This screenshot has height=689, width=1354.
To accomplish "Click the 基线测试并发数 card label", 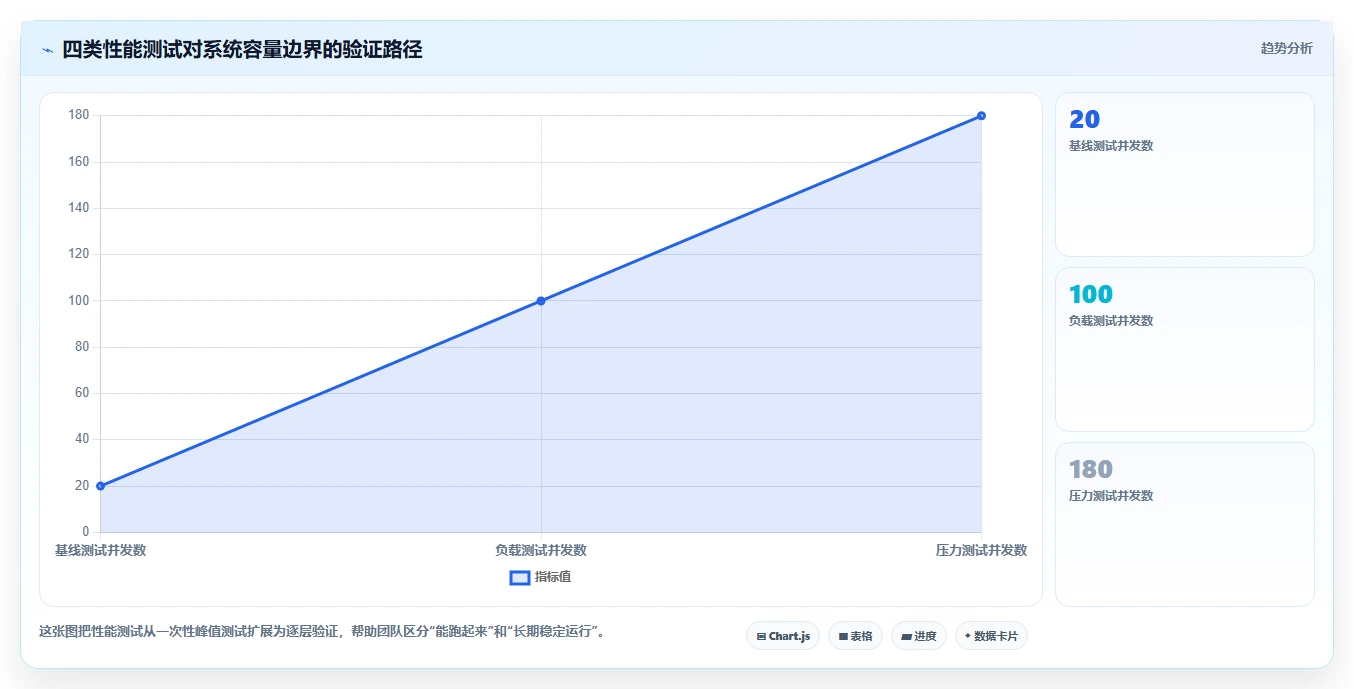I will point(1111,146).
